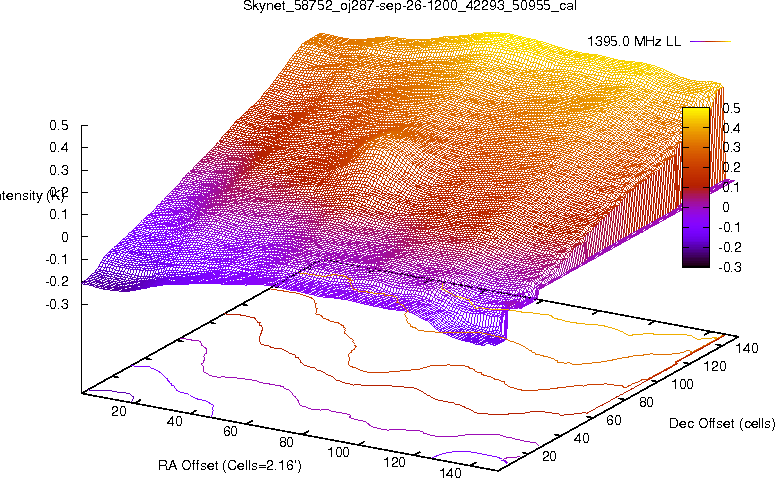Click the 0.2 label on the color bar
This screenshot has height=478, width=775.
point(732,167)
